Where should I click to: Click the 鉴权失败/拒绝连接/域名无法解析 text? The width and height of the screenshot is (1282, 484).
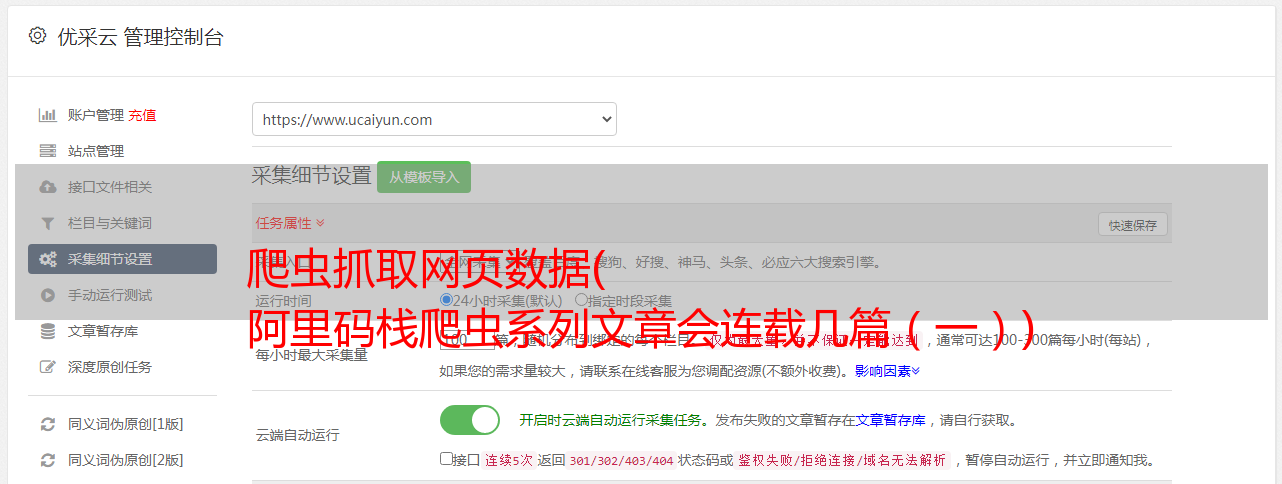[842, 460]
